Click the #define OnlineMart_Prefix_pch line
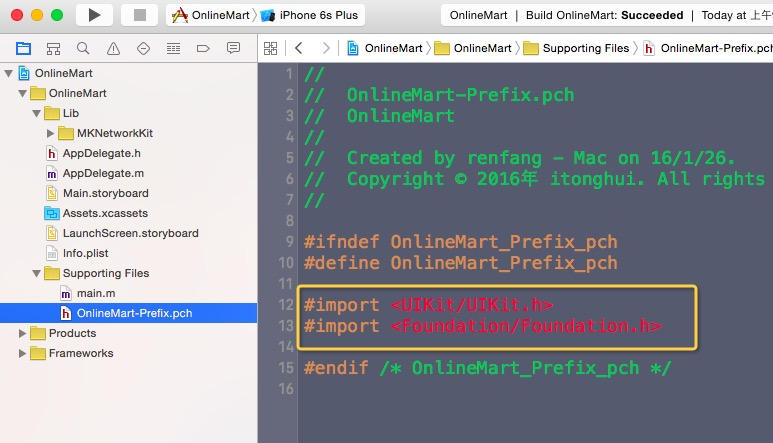 pos(460,263)
